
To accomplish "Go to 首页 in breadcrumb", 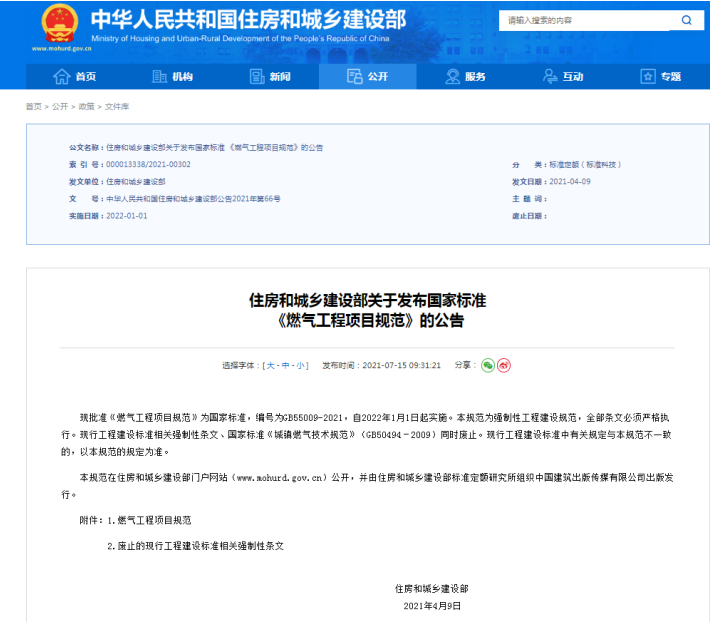I will tap(34, 106).
